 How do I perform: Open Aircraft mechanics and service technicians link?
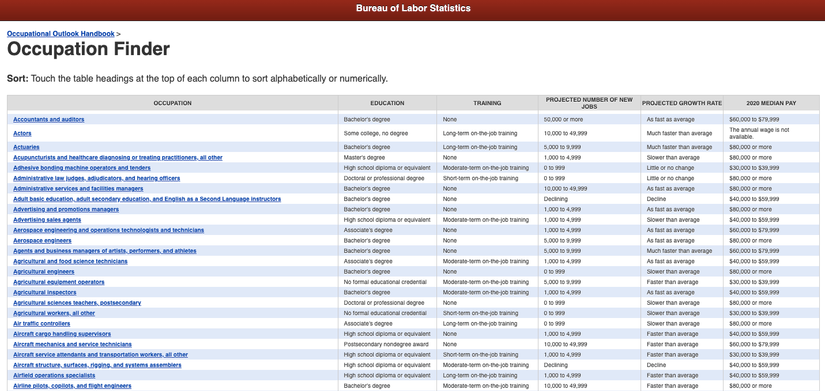pyautogui.click(x=72, y=344)
